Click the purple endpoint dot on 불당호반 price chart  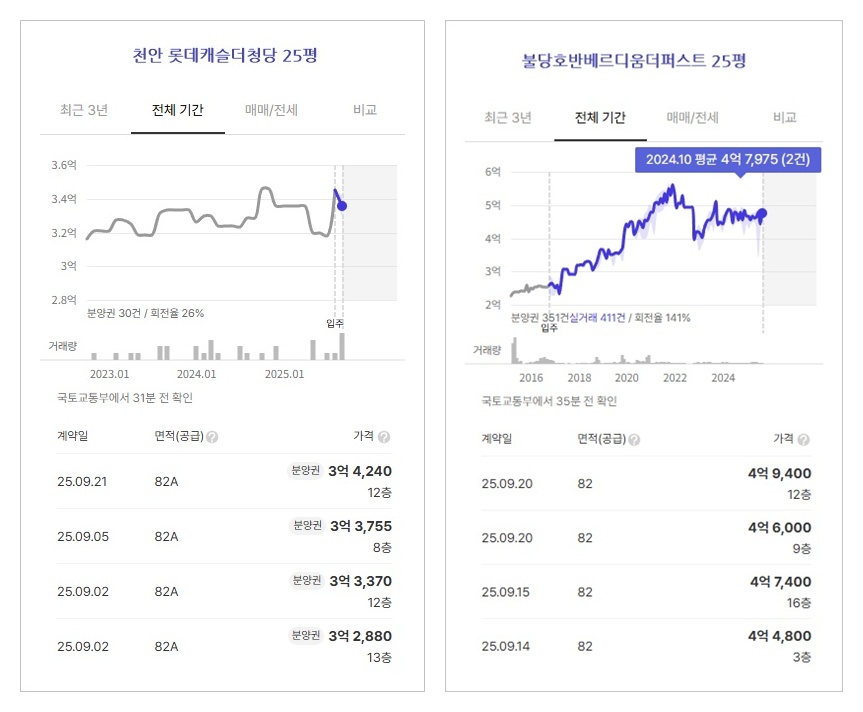[x=762, y=213]
